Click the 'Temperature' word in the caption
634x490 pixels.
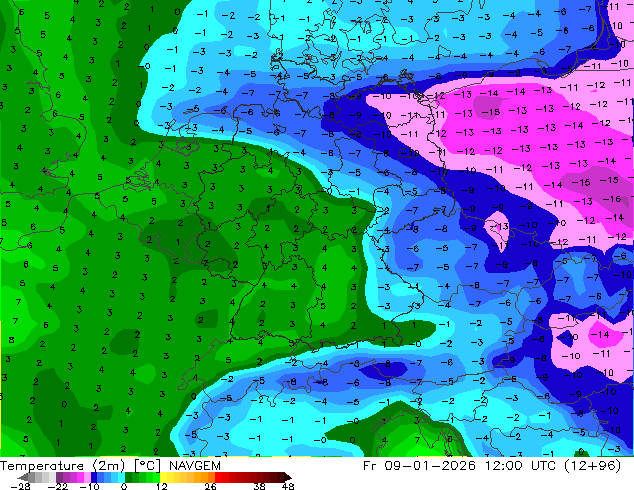point(41,466)
